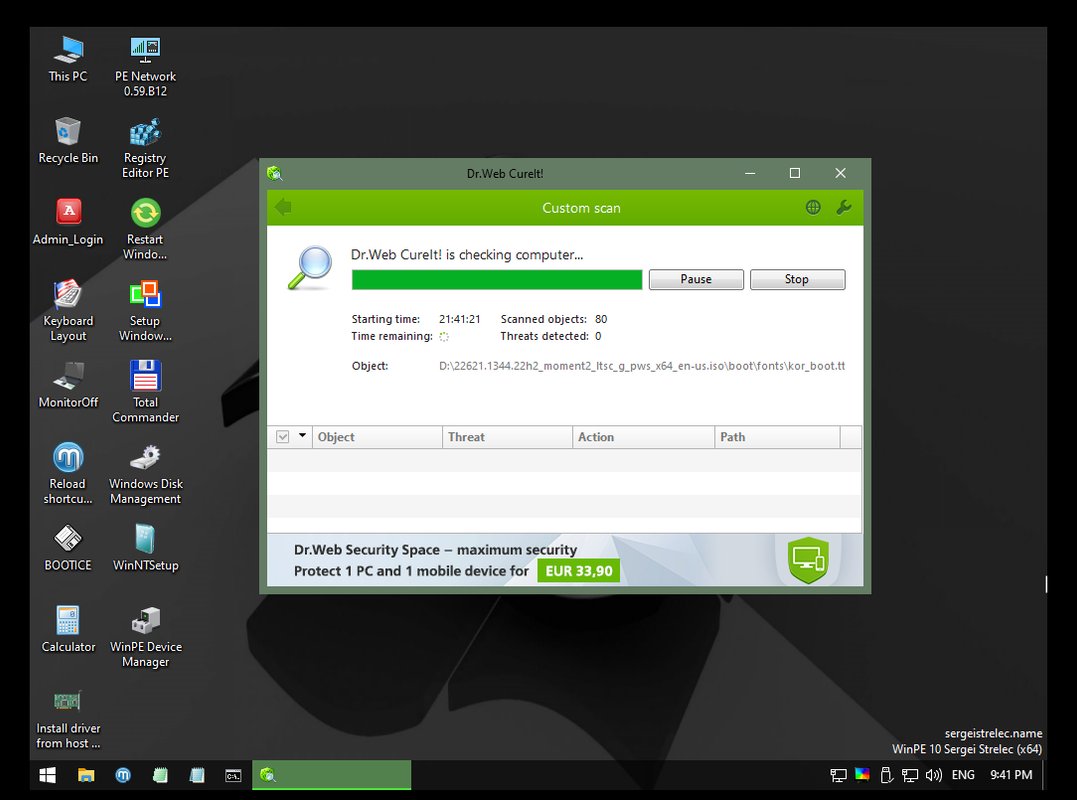Open language globe icon in Dr.Web
The image size is (1077, 800).
click(x=813, y=207)
